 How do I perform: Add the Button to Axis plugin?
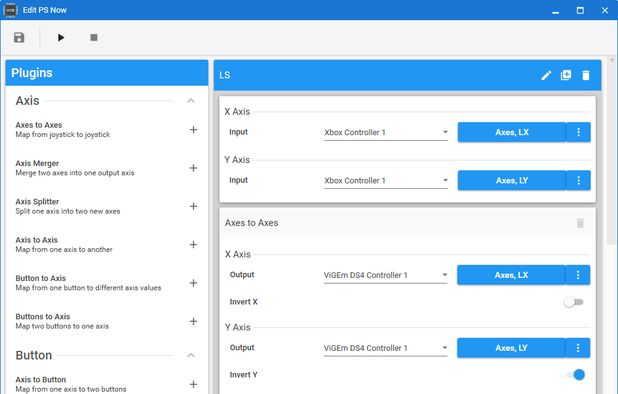pos(193,283)
